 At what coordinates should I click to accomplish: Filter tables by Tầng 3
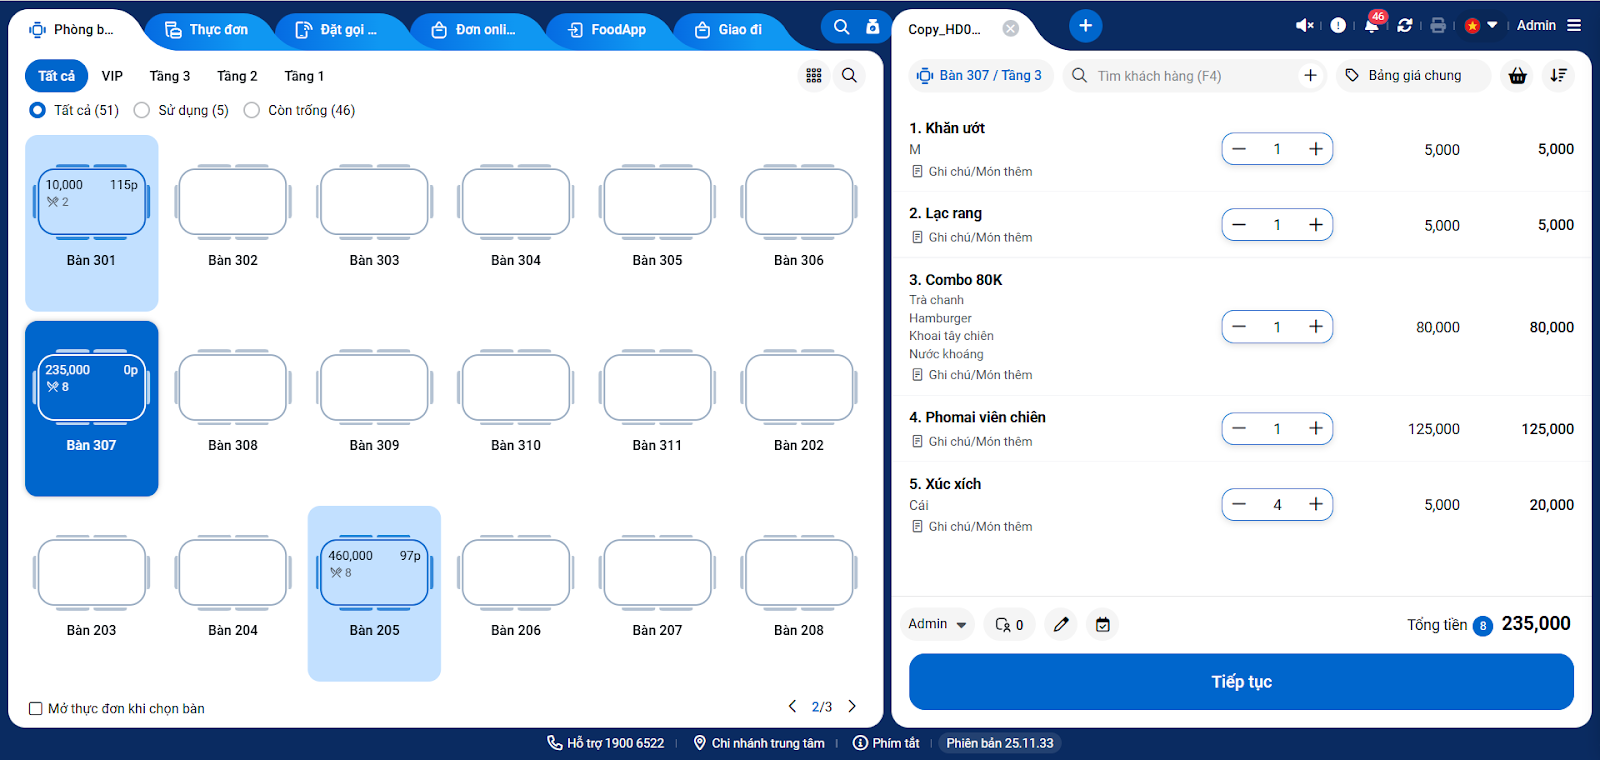click(x=170, y=76)
